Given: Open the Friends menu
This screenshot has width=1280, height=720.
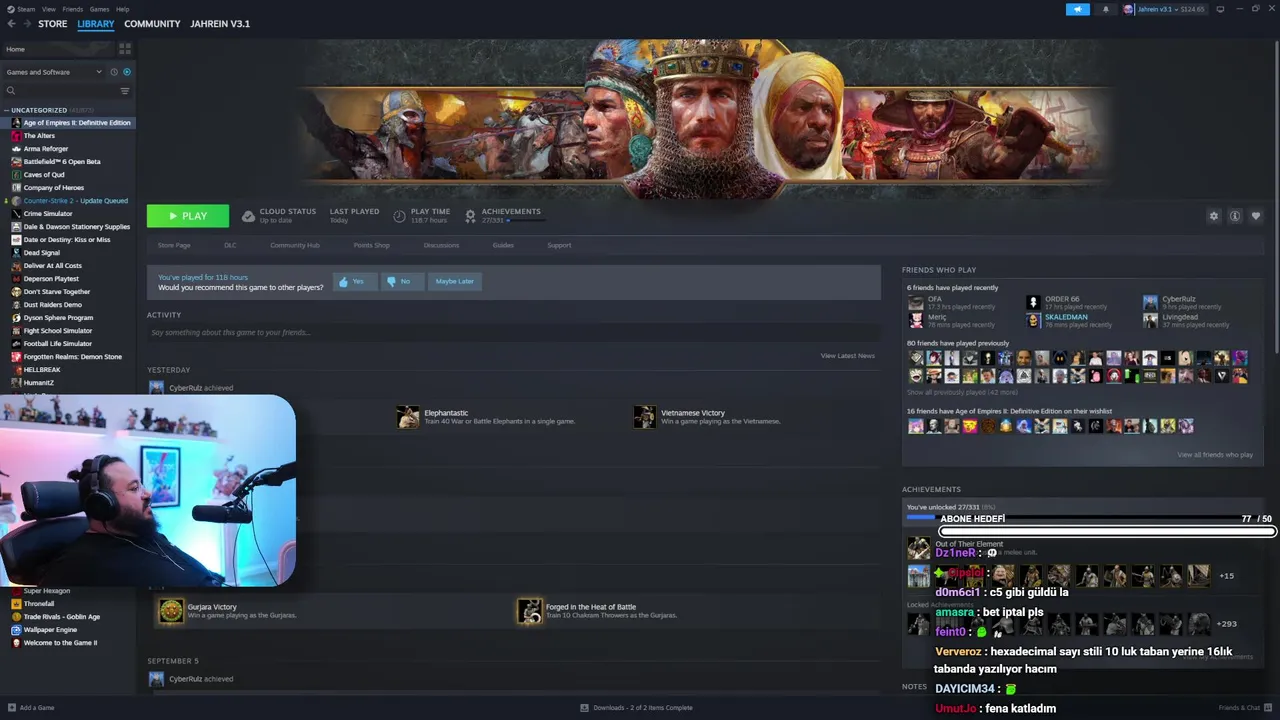Looking at the screenshot, I should point(73,9).
